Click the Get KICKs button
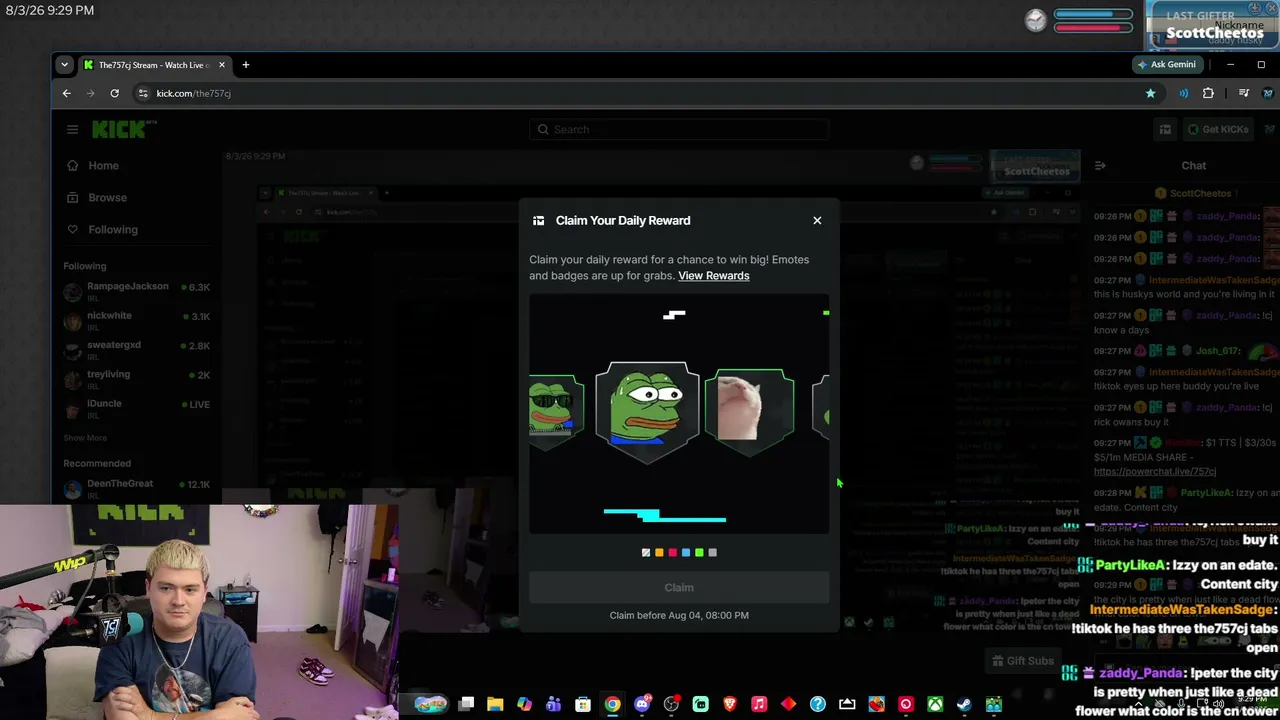The height and width of the screenshot is (720, 1280). tap(1218, 129)
